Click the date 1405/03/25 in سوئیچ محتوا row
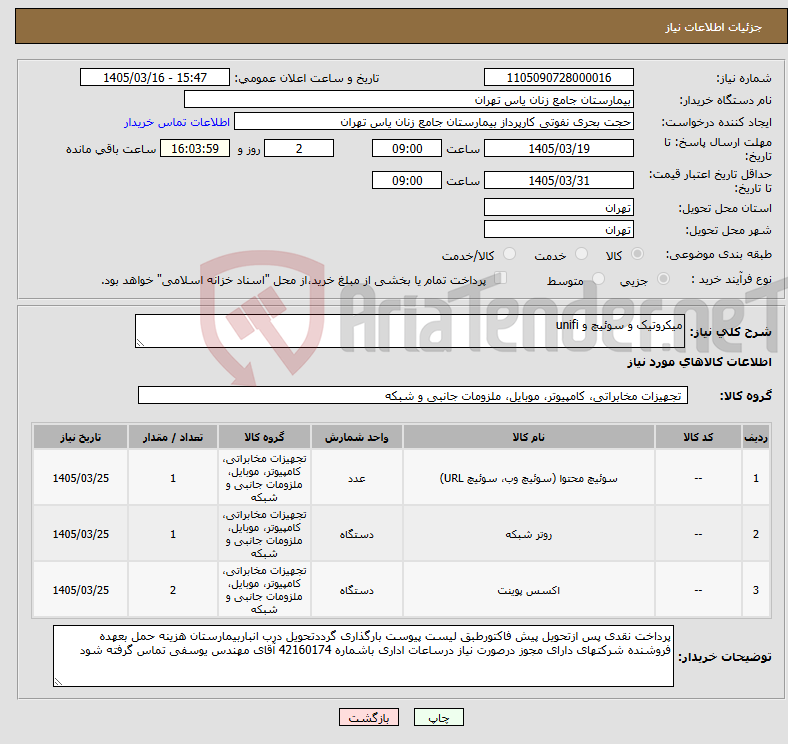This screenshot has height=744, width=788. (x=80, y=478)
